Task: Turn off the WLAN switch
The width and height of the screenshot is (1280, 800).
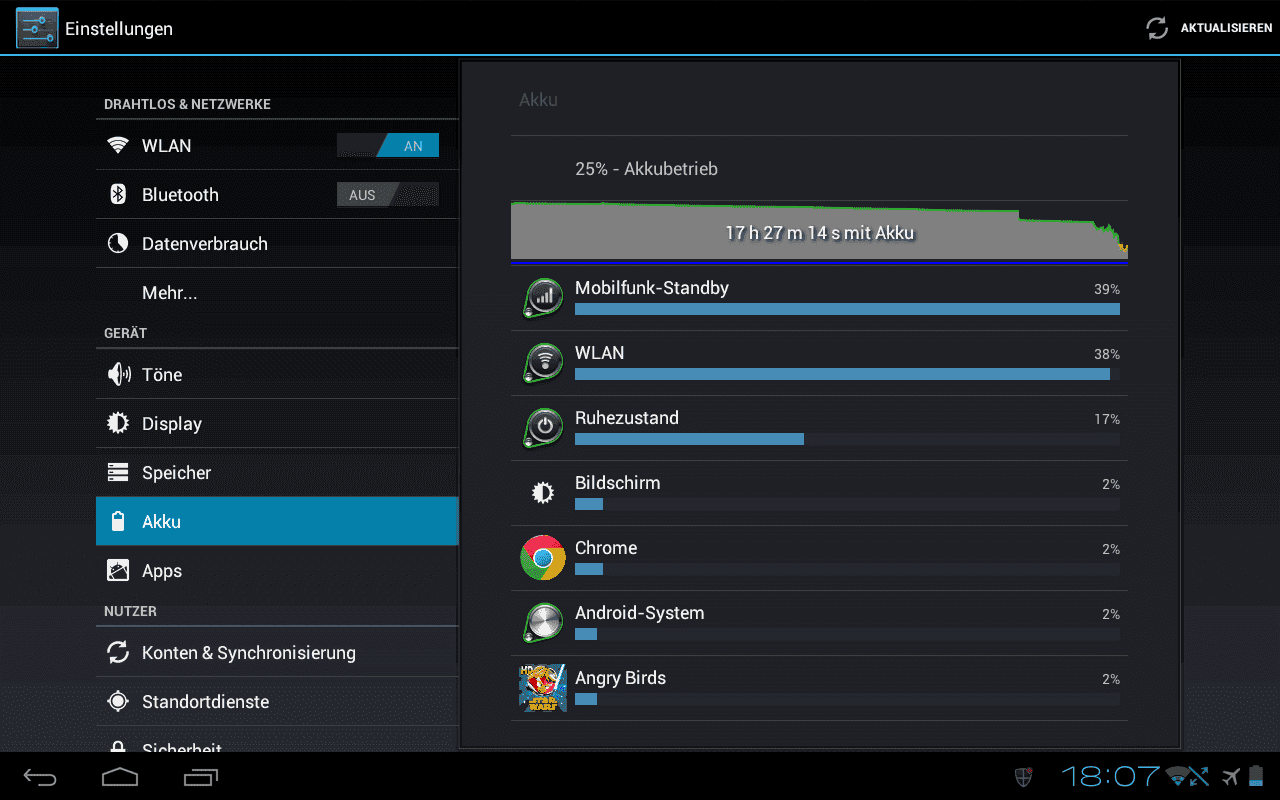Action: click(x=388, y=146)
